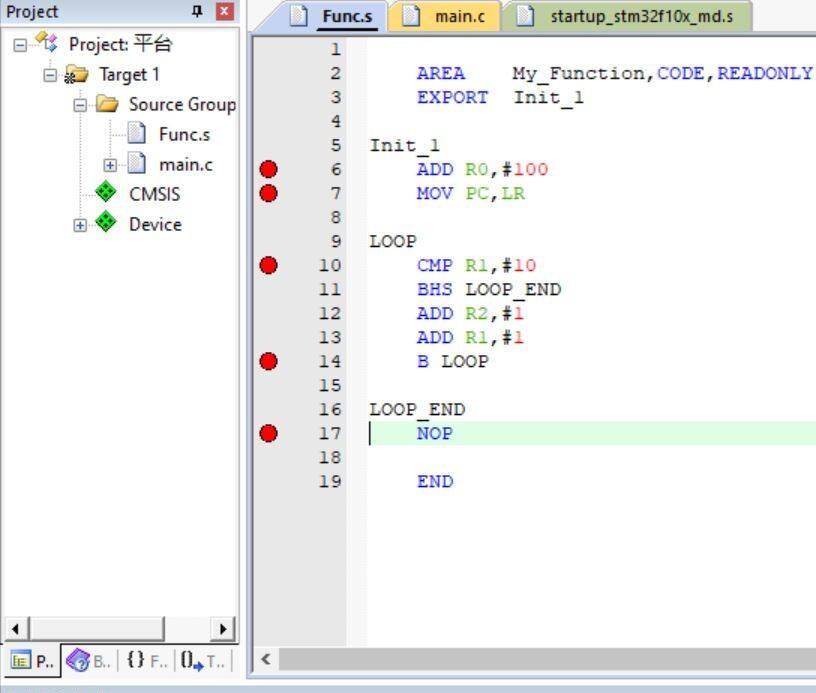Click the LOOP label on line 9
The image size is (816, 693).
click(x=393, y=241)
